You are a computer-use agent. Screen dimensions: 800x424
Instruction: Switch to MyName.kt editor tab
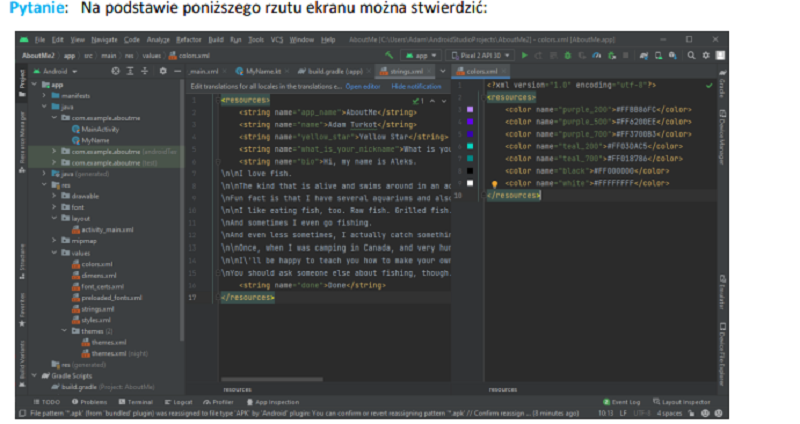tap(262, 71)
